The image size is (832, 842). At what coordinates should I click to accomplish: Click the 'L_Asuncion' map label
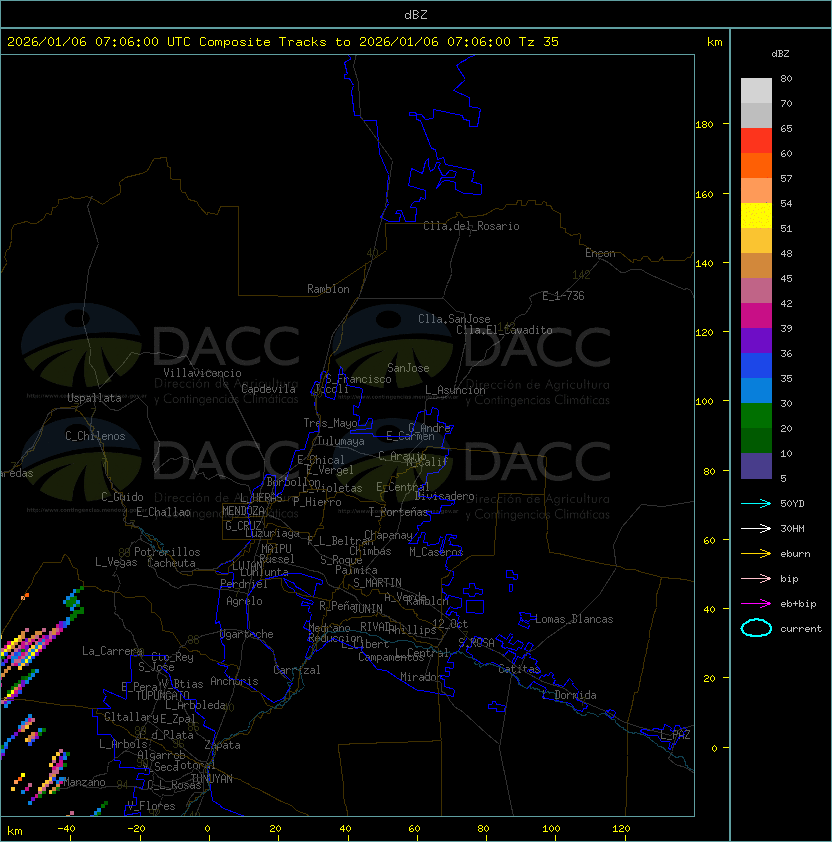(455, 390)
